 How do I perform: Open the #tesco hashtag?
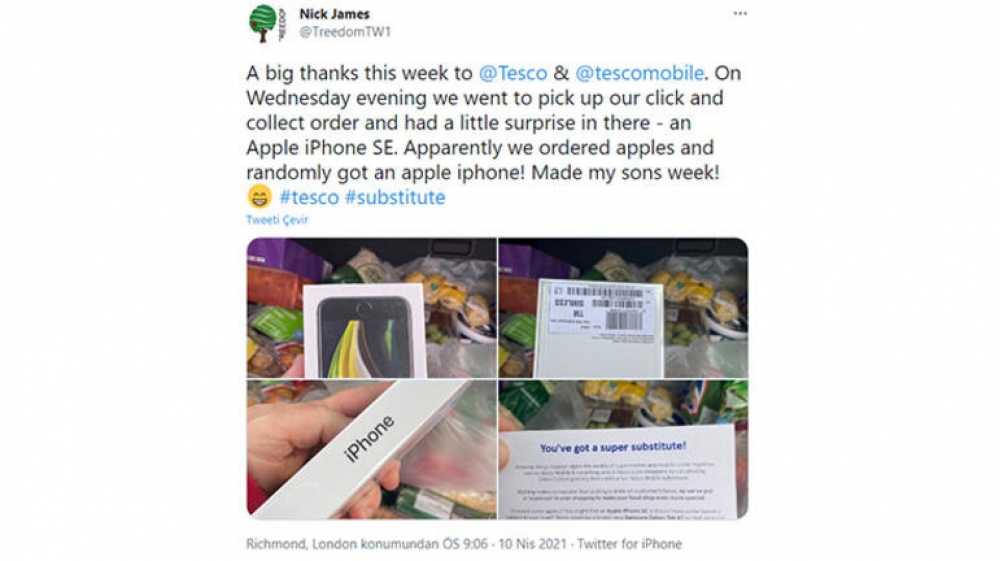[x=309, y=198]
